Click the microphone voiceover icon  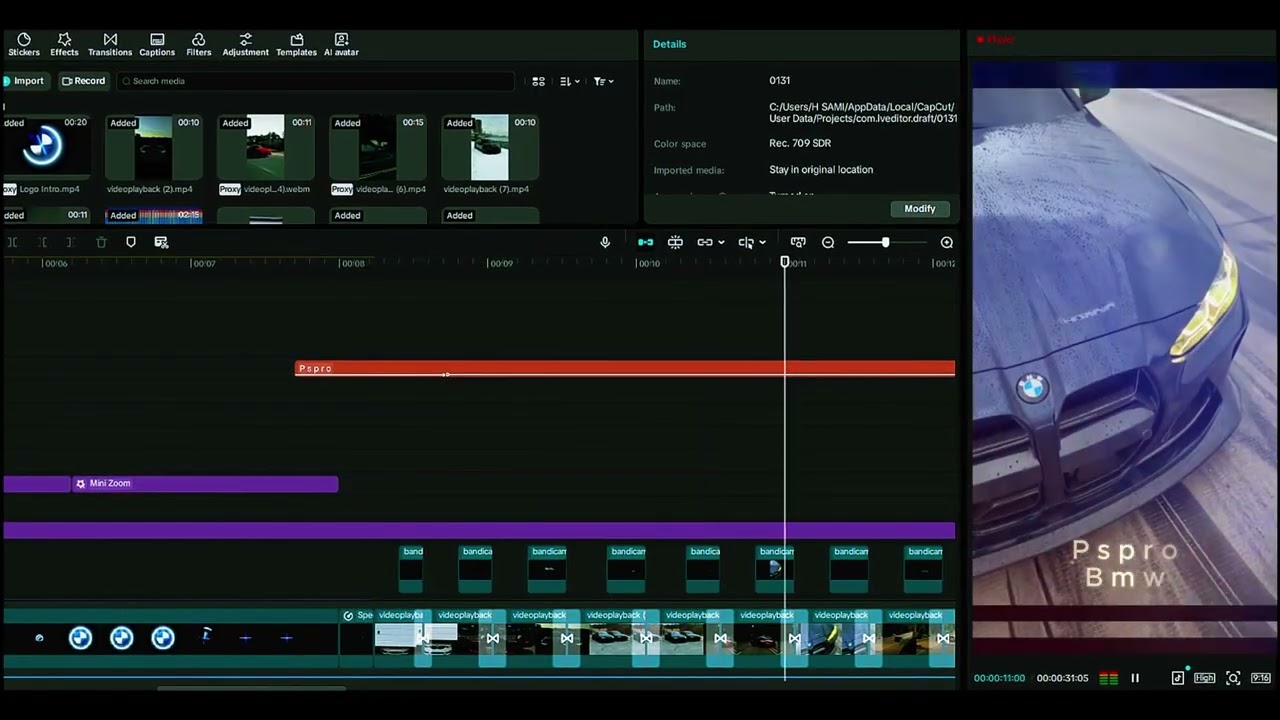605,242
